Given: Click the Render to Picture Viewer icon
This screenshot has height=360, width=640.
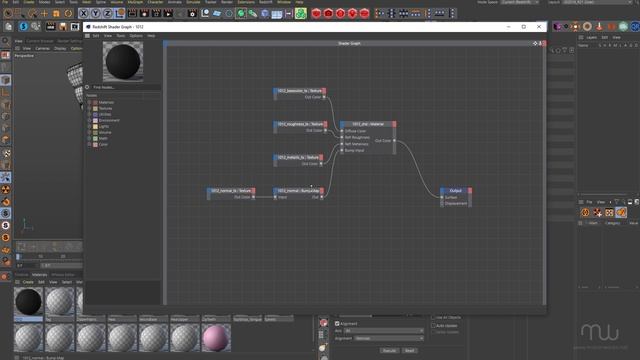Looking at the screenshot, I should tap(144, 13).
